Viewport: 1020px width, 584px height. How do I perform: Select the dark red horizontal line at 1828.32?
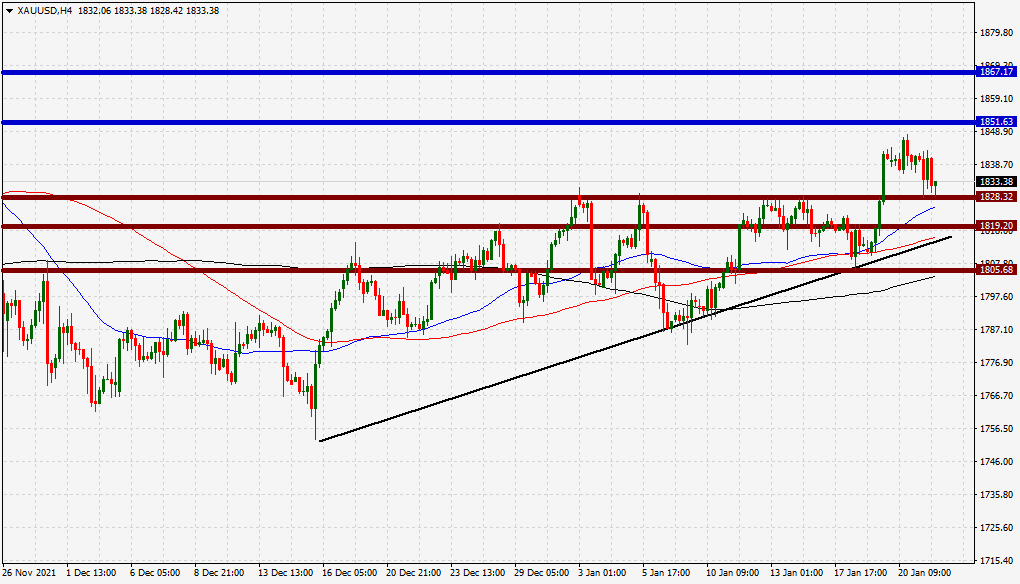(x=489, y=197)
